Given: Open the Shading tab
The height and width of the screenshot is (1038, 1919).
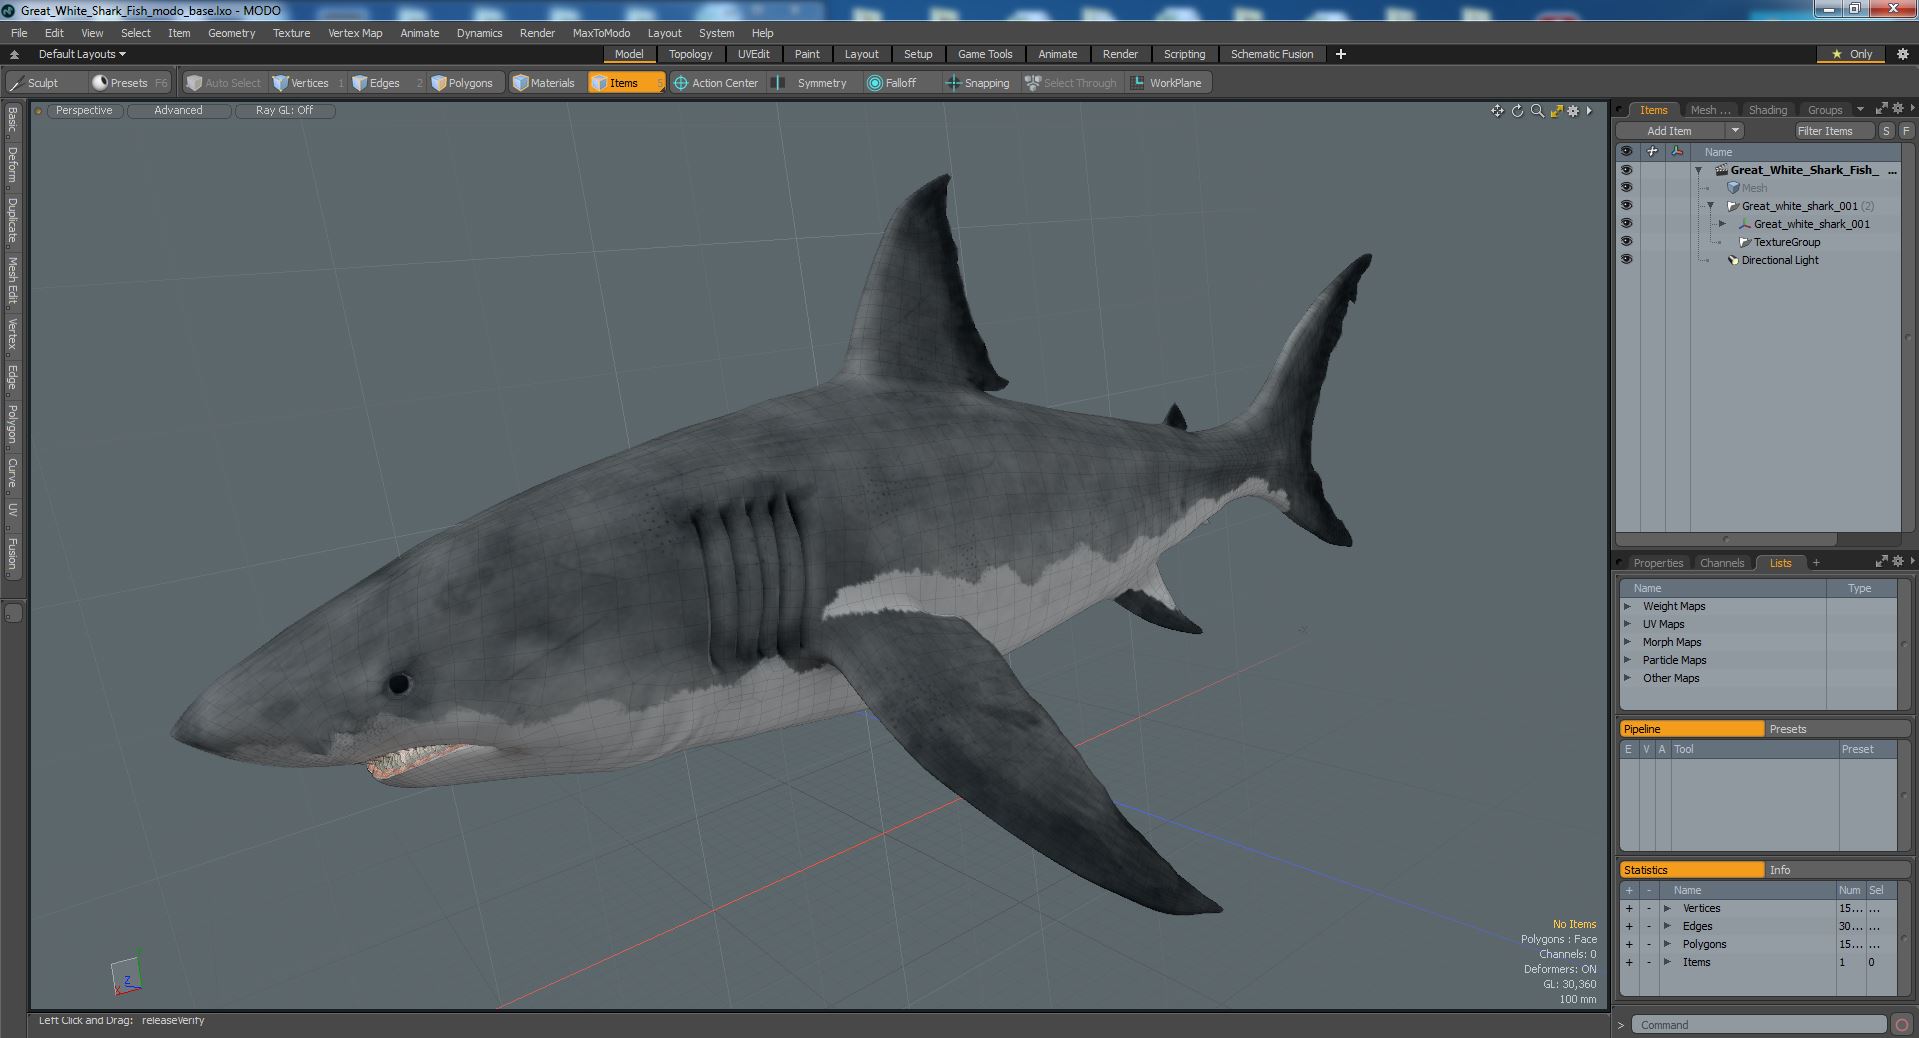Looking at the screenshot, I should (1767, 110).
